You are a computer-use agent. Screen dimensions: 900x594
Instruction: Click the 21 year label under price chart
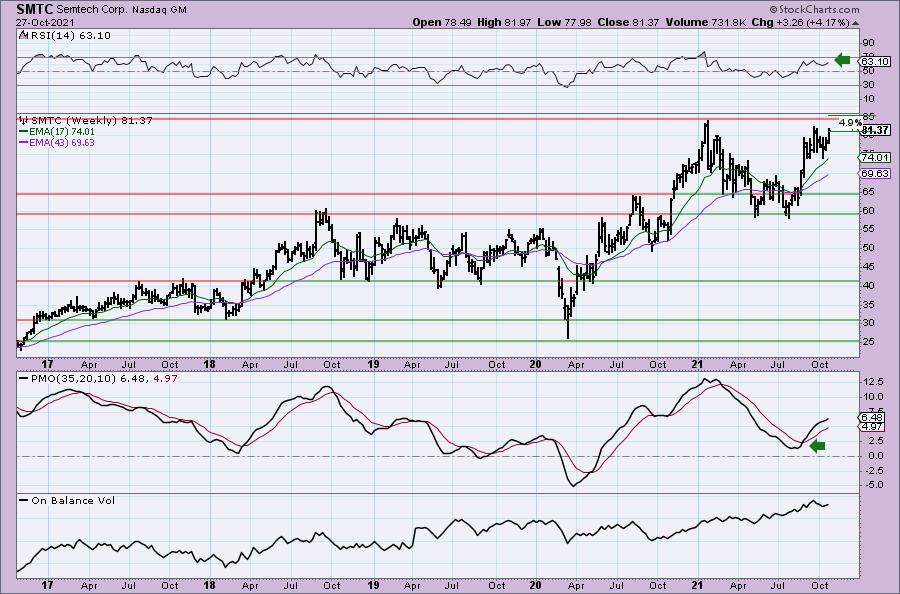[697, 364]
